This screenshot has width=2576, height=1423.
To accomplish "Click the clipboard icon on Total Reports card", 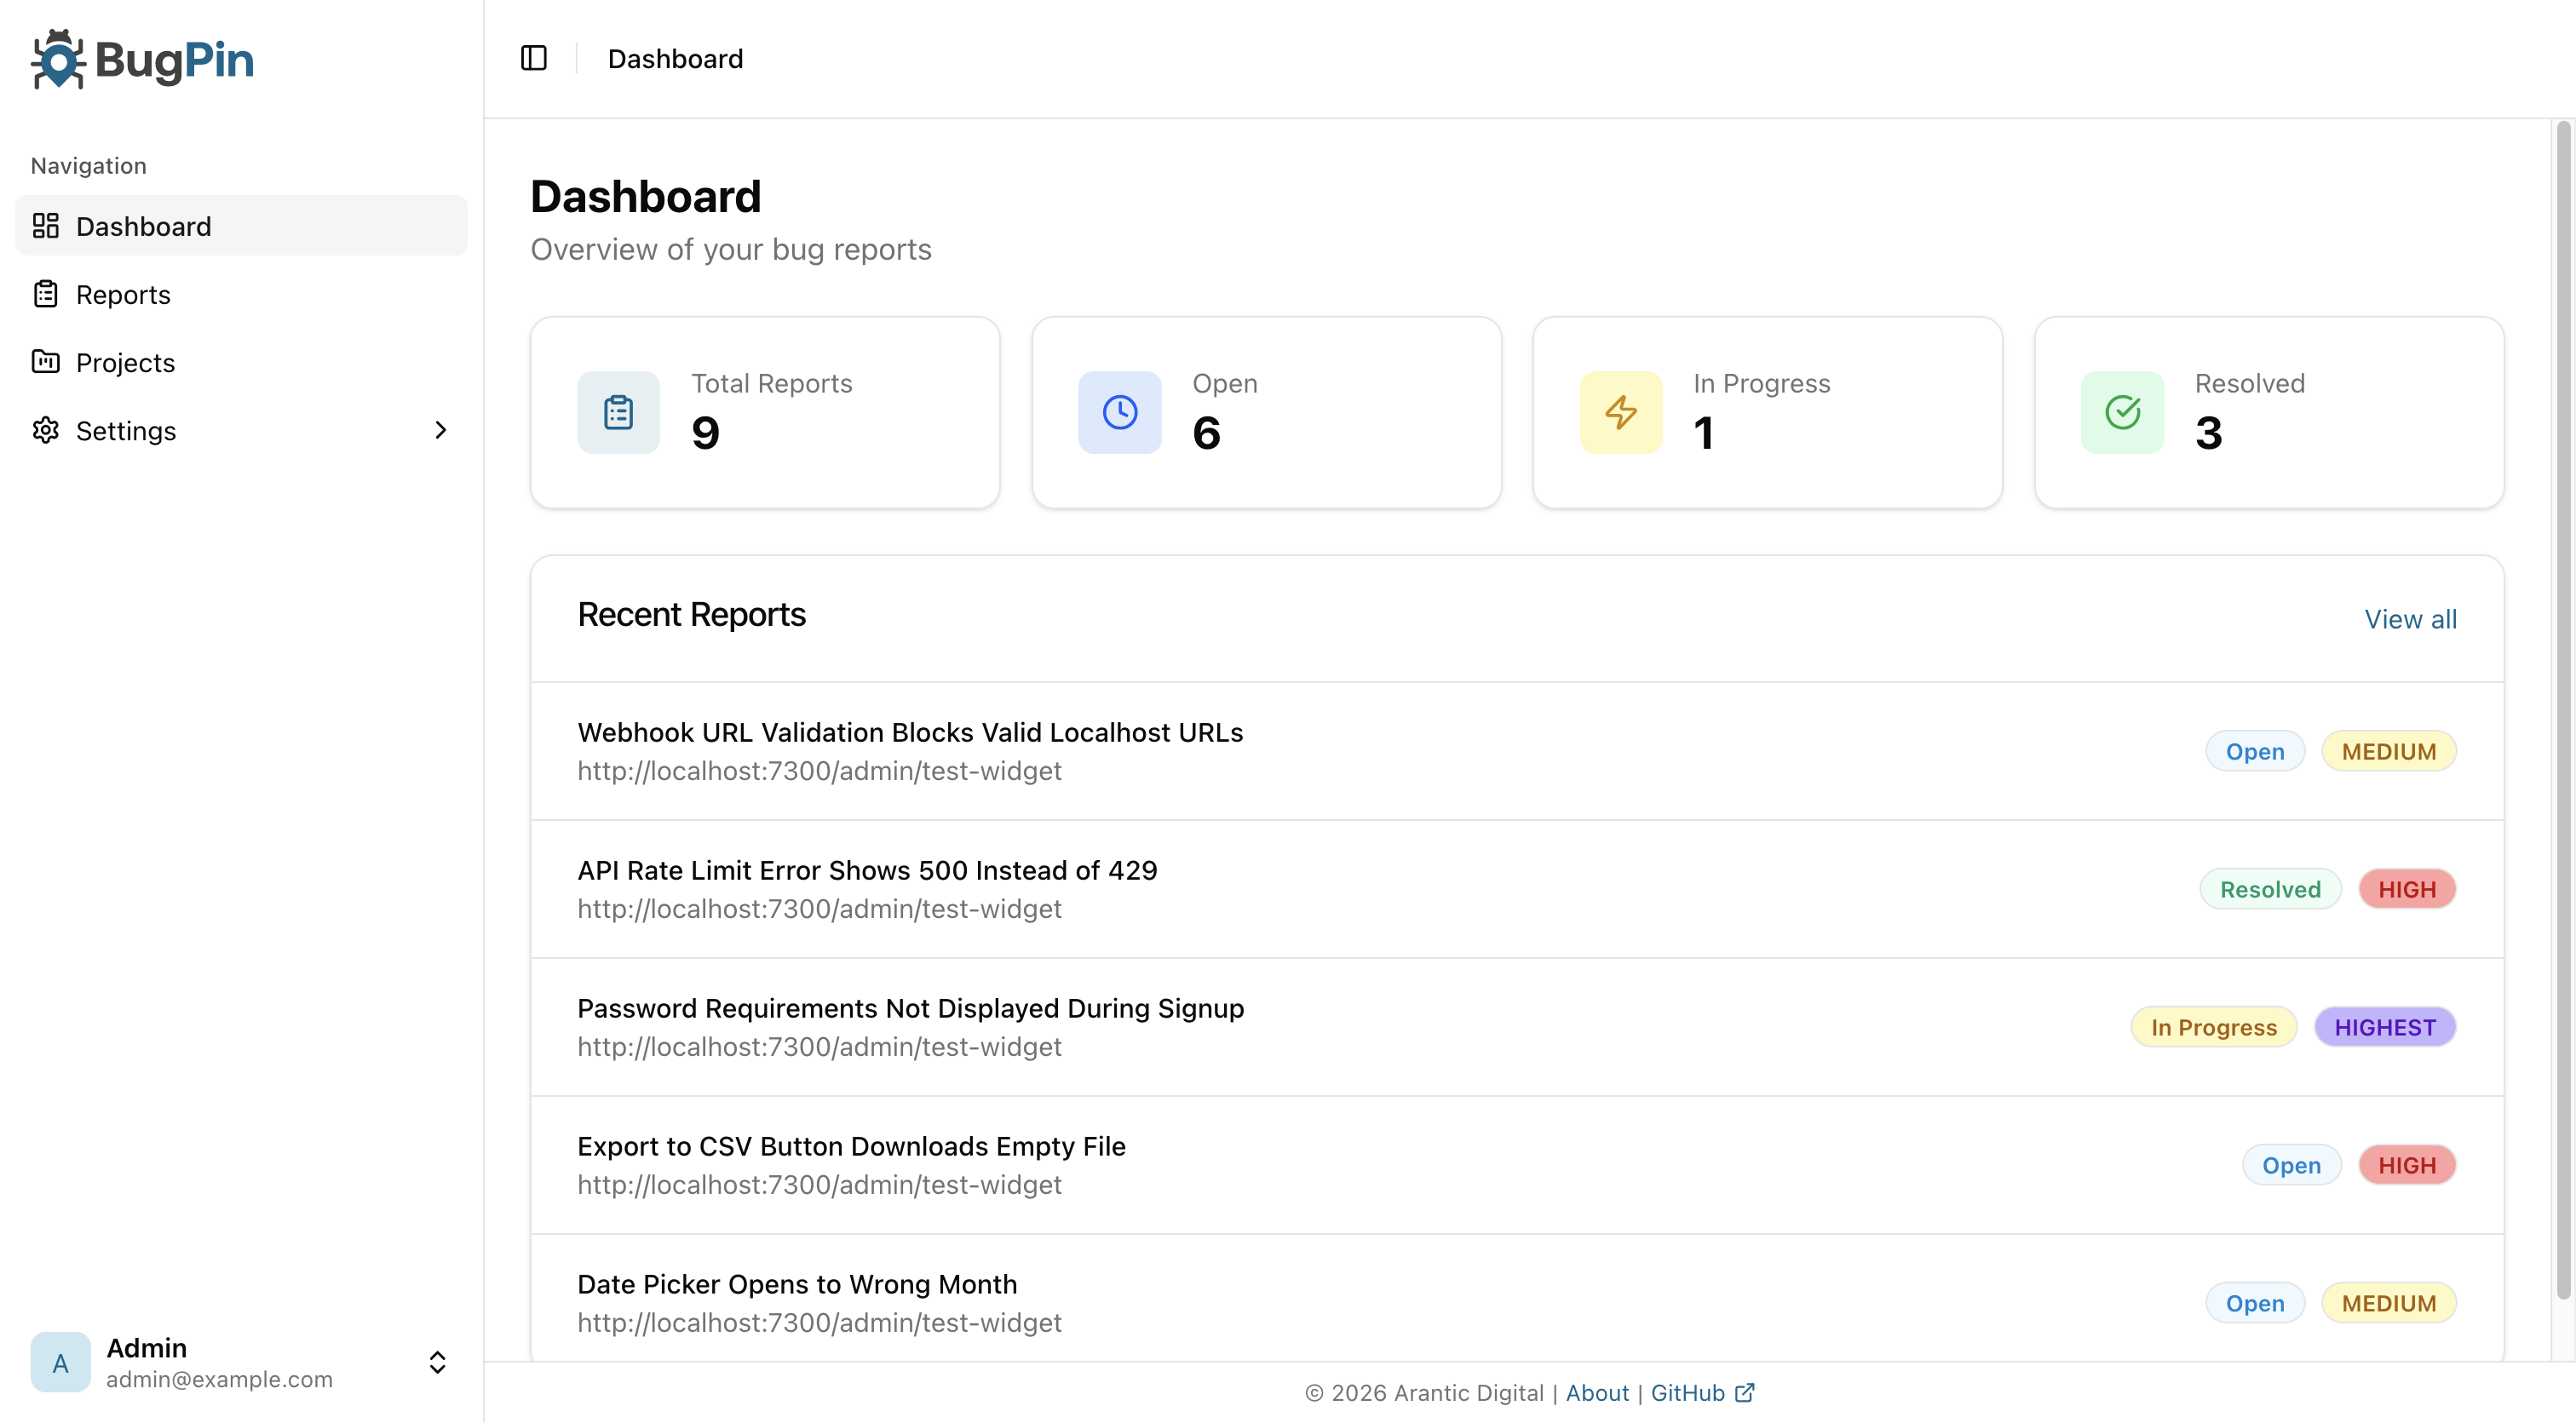I will point(618,412).
